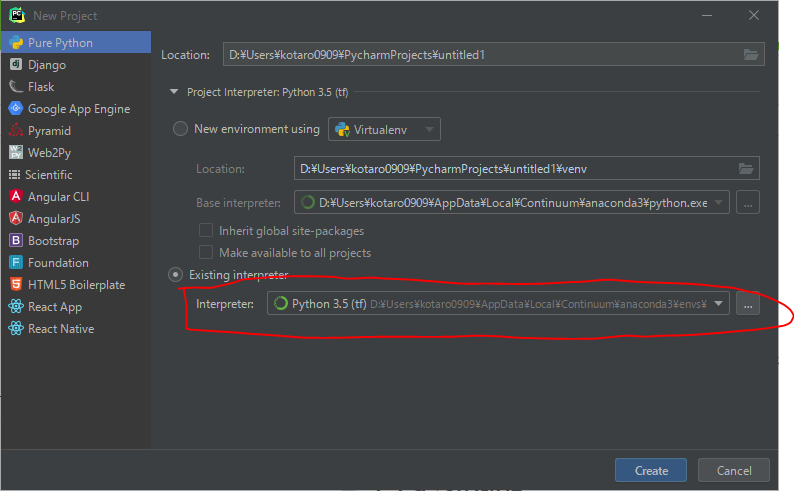
Task: Enable Inherit global site-packages checkbox
Action: (206, 230)
